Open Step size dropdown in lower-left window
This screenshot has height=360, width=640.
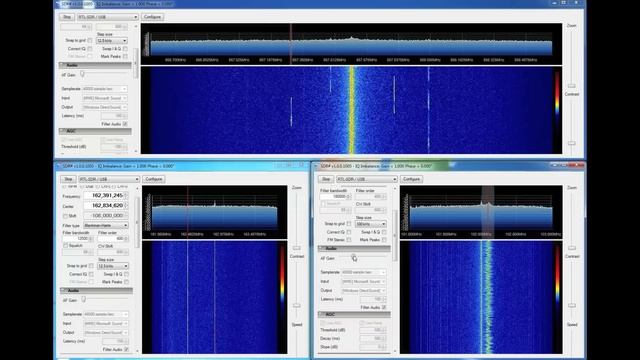[113, 266]
